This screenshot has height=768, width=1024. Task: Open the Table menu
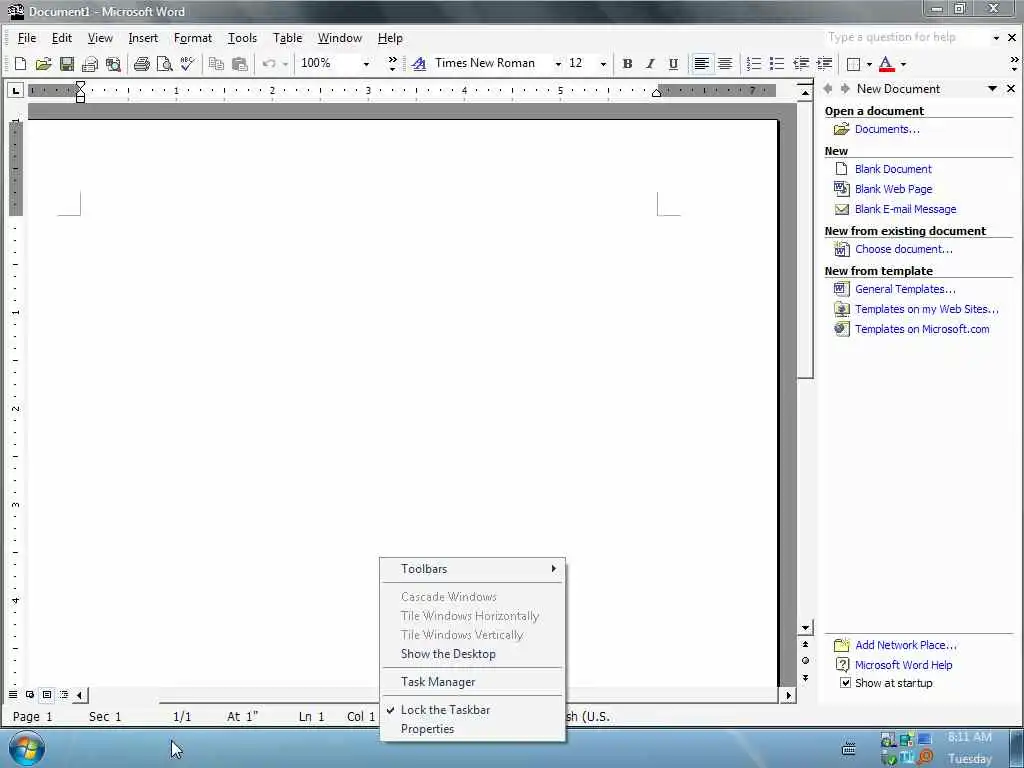coord(287,38)
